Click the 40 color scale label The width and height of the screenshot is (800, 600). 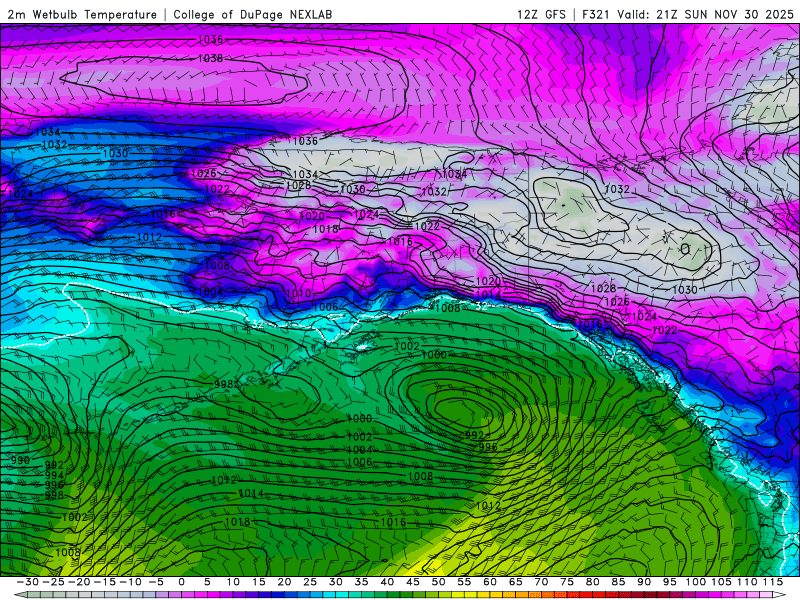387,582
